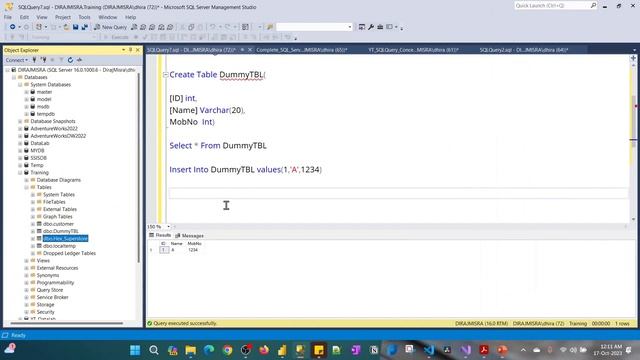Image resolution: width=640 pixels, height=360 pixels.
Task: Open the 150% zoom level dropdown
Action: click(168, 227)
